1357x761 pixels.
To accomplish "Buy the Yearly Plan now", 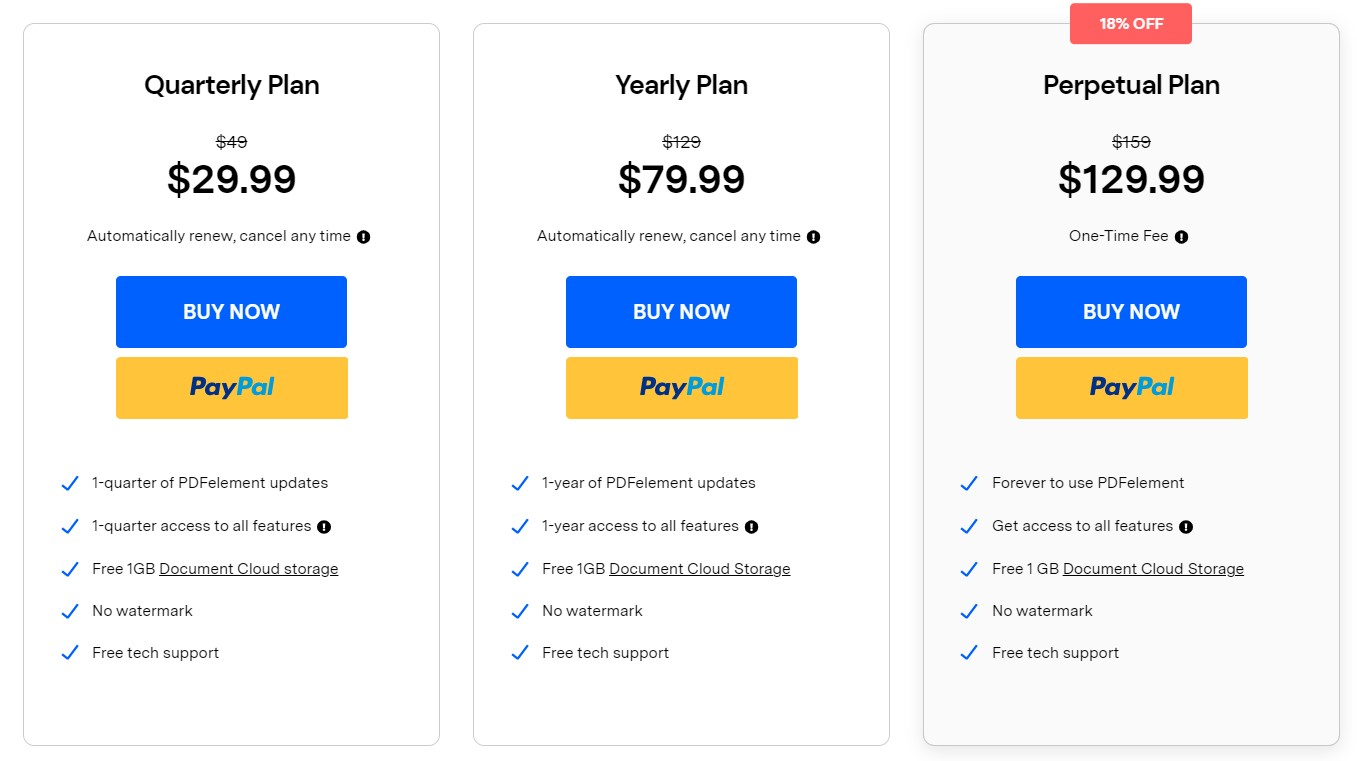I will click(681, 312).
